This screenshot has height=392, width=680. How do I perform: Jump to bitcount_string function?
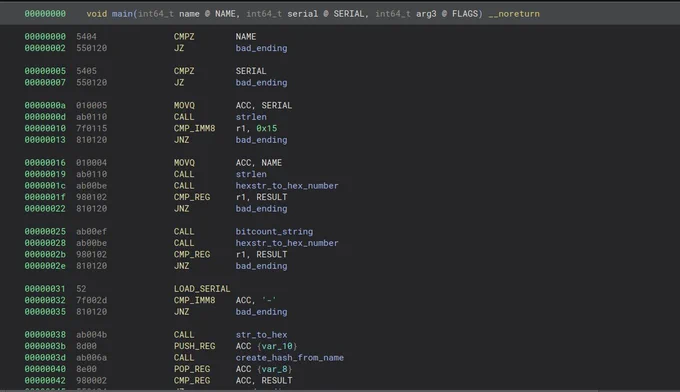tap(274, 232)
